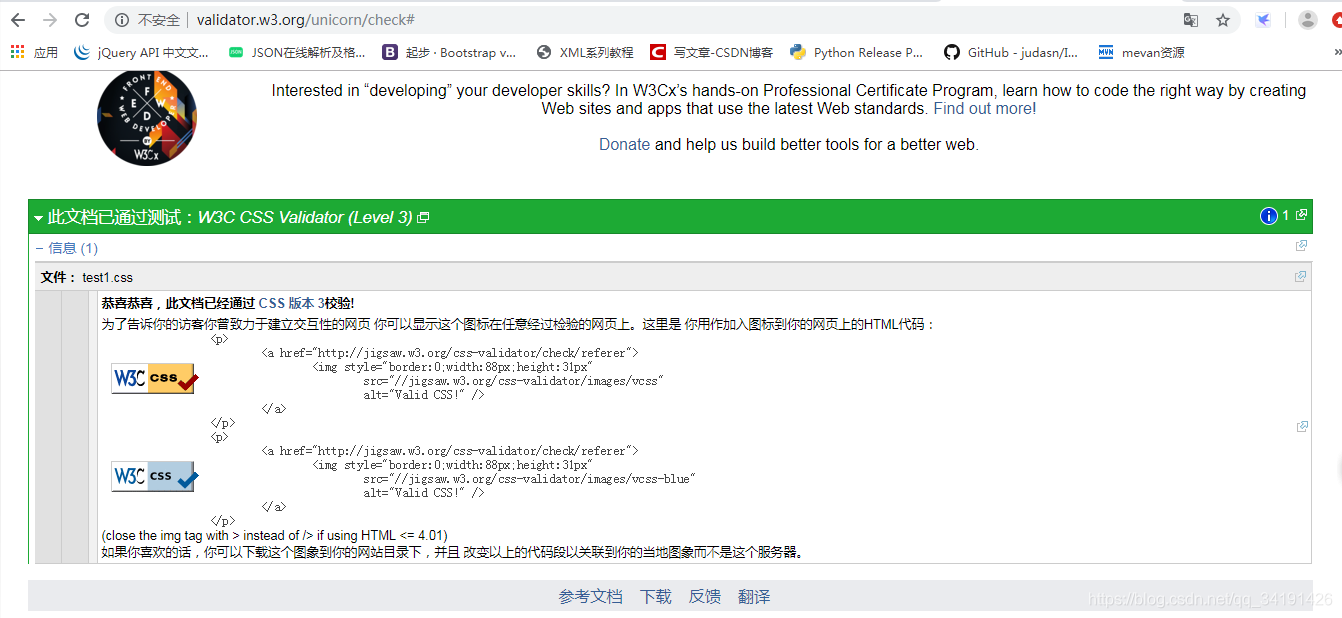Viewport: 1342px width, 618px height.
Task: Open the site security info icon
Action: [122, 20]
